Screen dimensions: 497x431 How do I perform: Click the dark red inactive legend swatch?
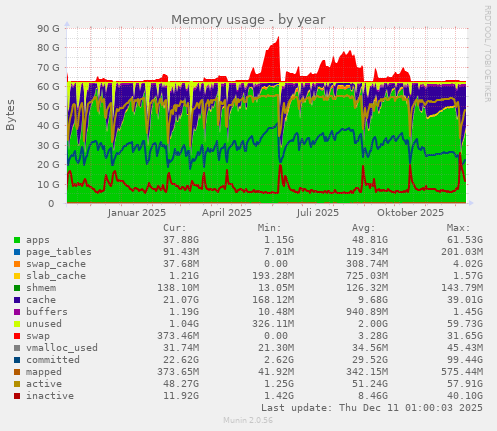(17, 396)
